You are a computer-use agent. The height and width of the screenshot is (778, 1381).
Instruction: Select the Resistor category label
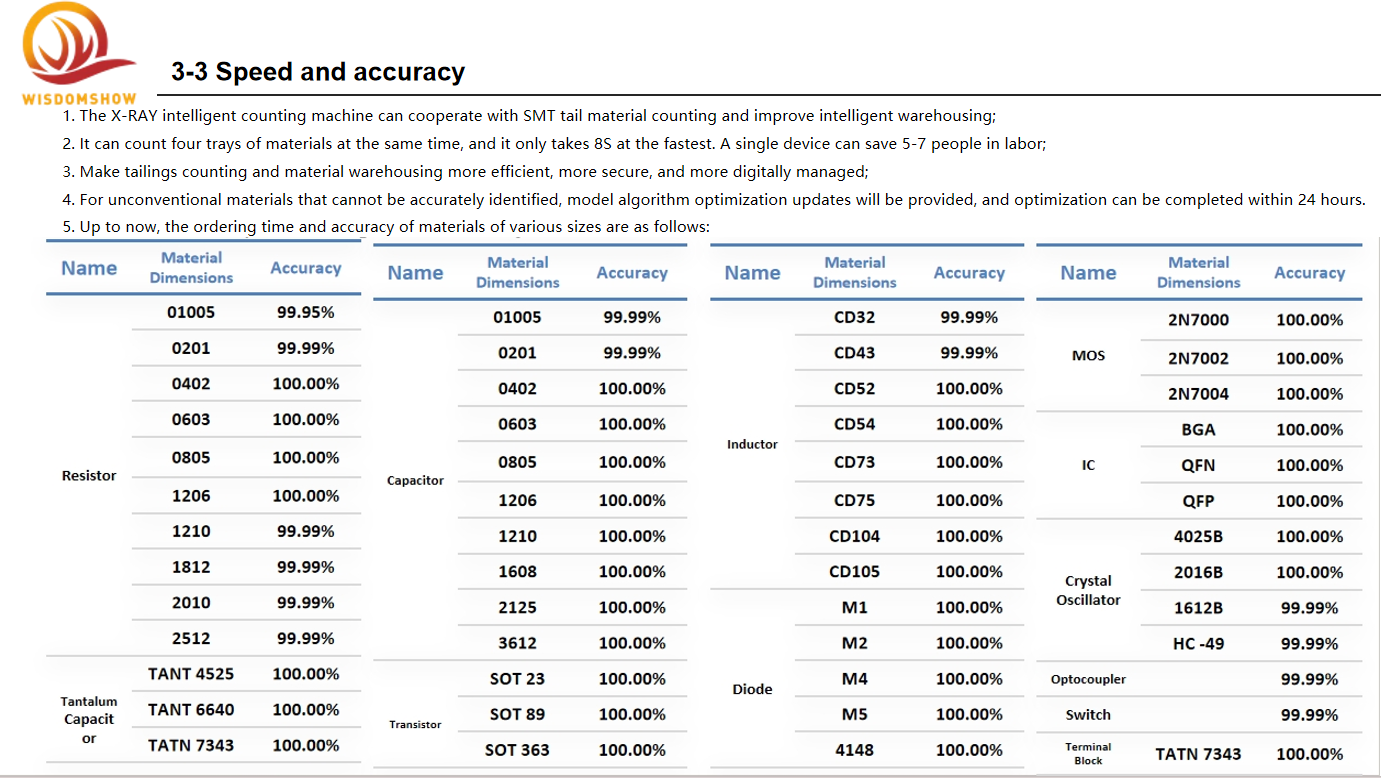coord(89,476)
